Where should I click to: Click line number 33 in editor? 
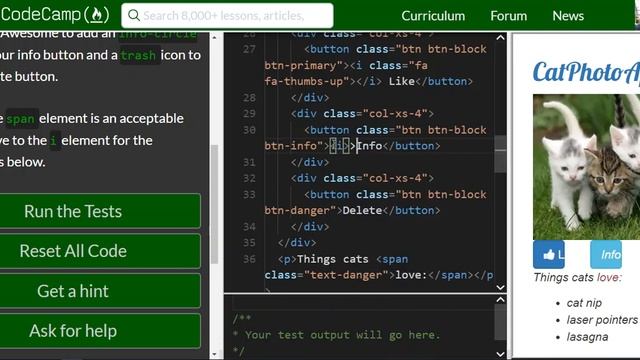pos(249,194)
